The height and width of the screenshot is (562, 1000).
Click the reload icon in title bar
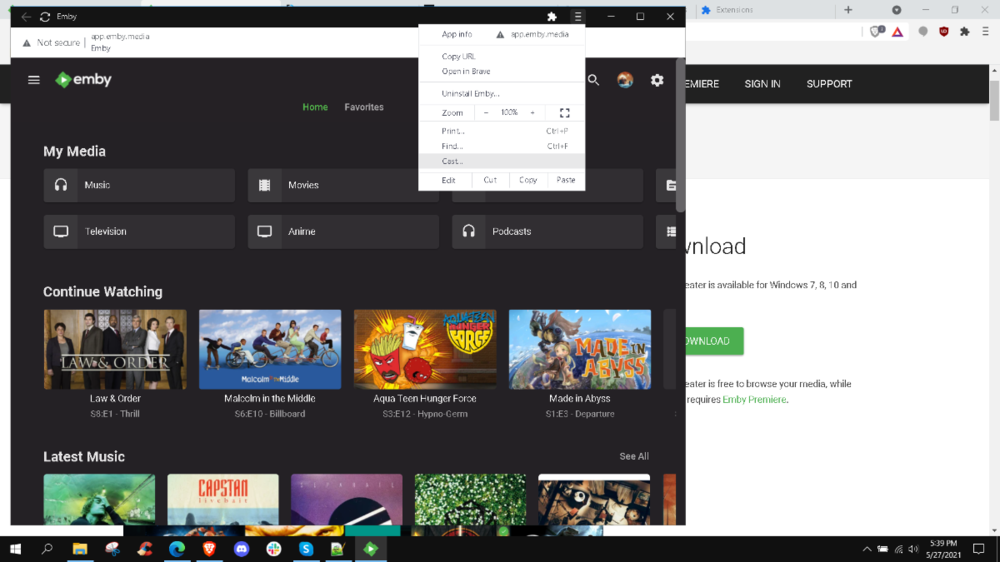45,17
